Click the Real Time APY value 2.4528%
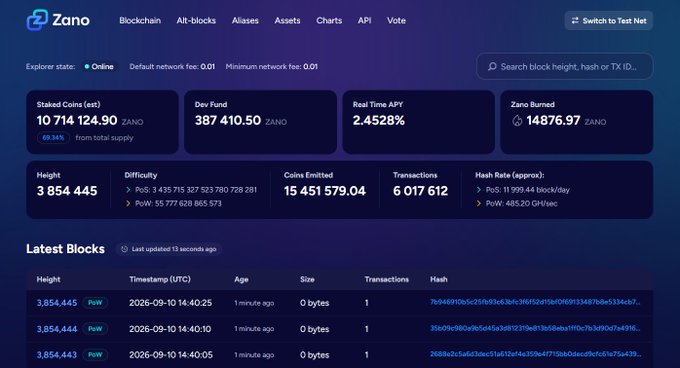680x368 pixels. coord(379,120)
